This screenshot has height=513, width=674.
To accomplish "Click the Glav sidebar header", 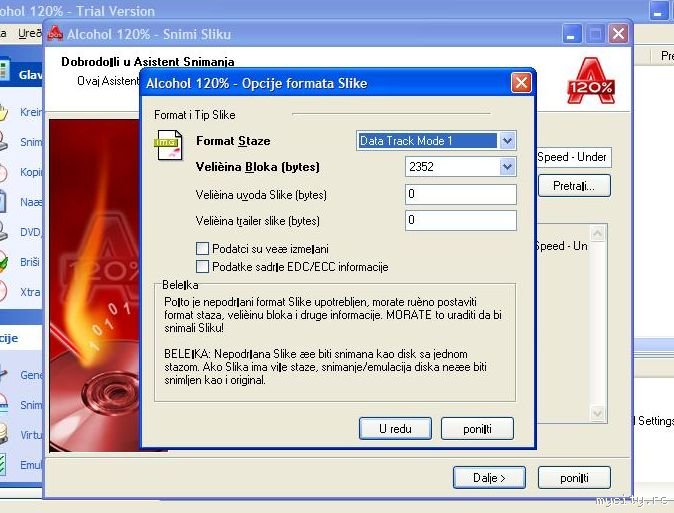I will 21,74.
